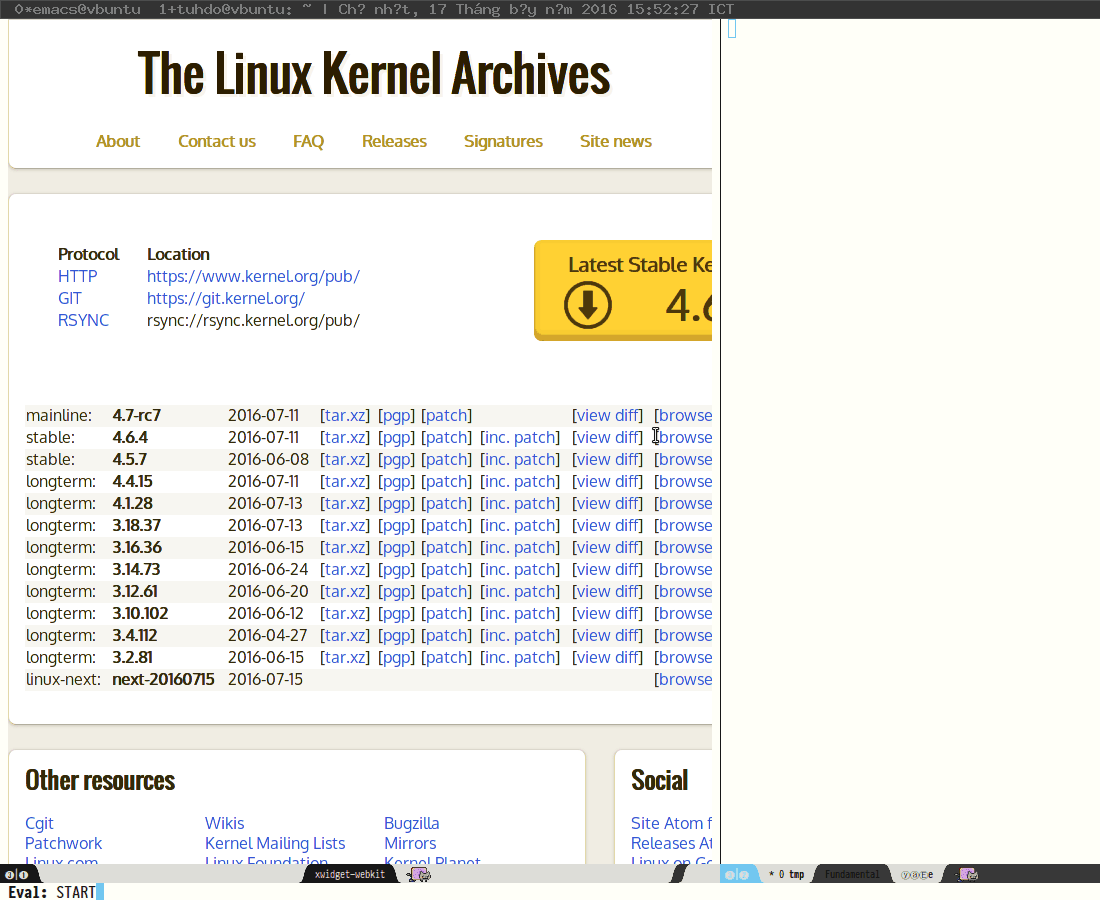
Task: Click the Other resources heading
Action: point(100,780)
